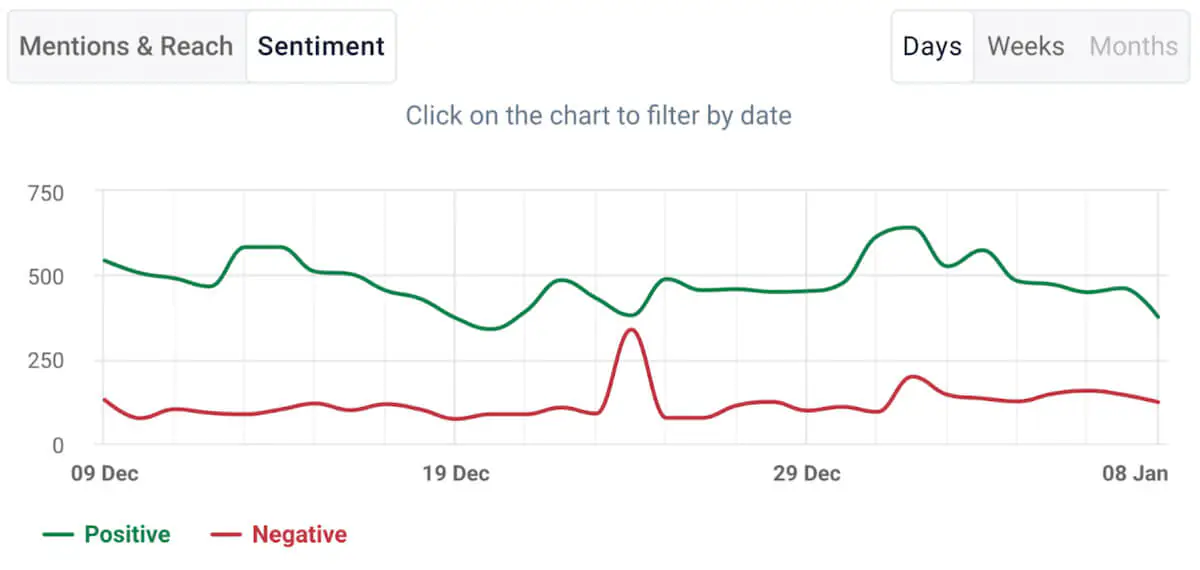Image resolution: width=1200 pixels, height=570 pixels.
Task: Set chart granularity to Days
Action: click(x=932, y=46)
